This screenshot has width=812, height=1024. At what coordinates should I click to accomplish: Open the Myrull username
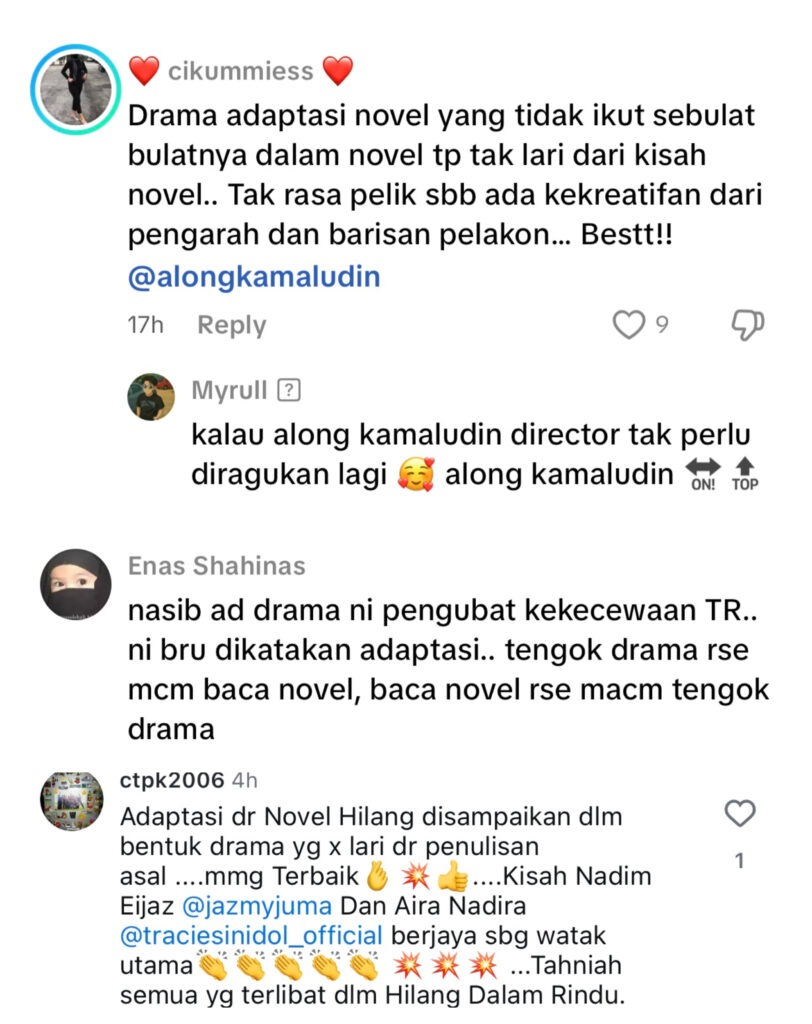229,390
